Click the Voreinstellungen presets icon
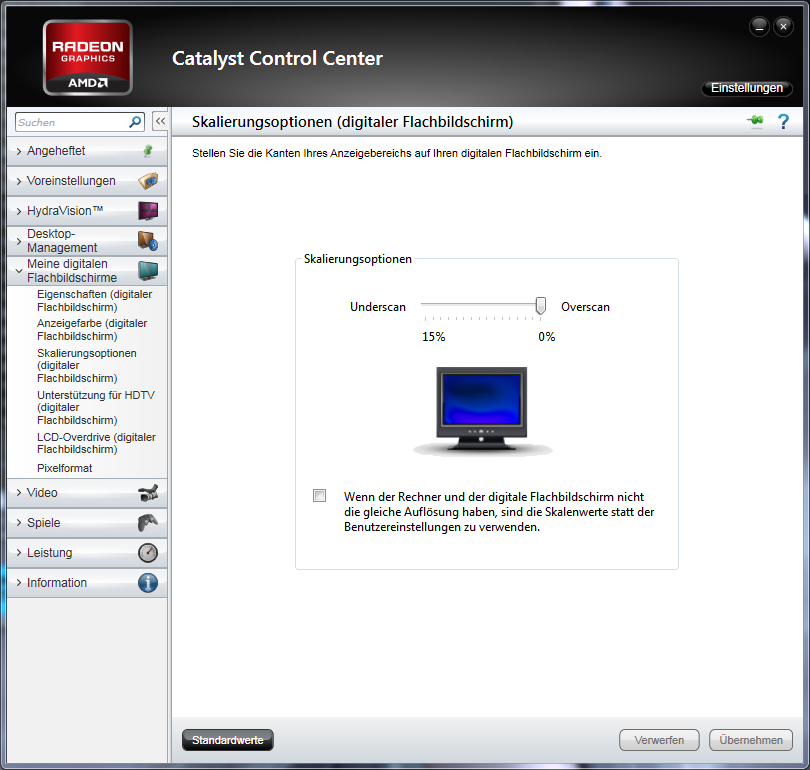Viewport: 810px width, 770px height. 148,181
